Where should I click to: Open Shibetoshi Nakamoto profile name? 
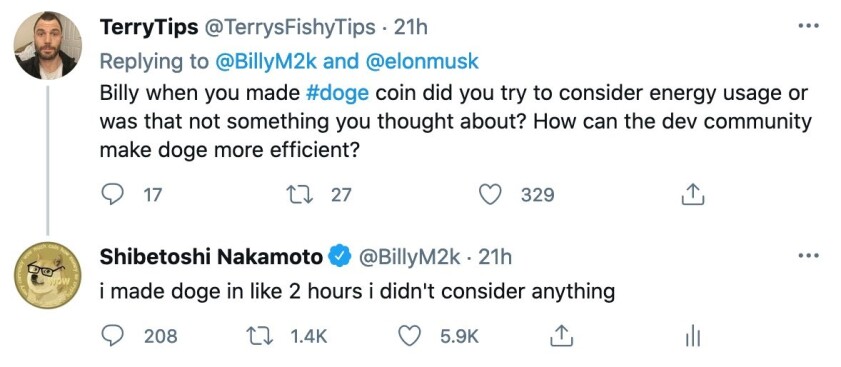pos(211,258)
